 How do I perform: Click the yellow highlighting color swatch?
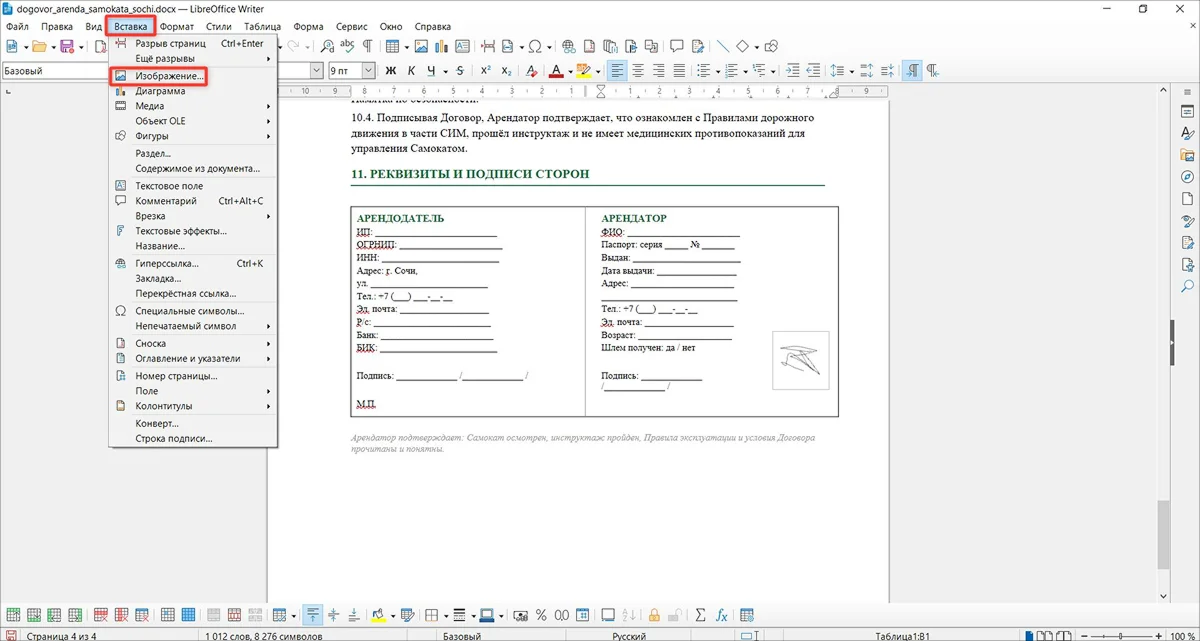click(584, 71)
